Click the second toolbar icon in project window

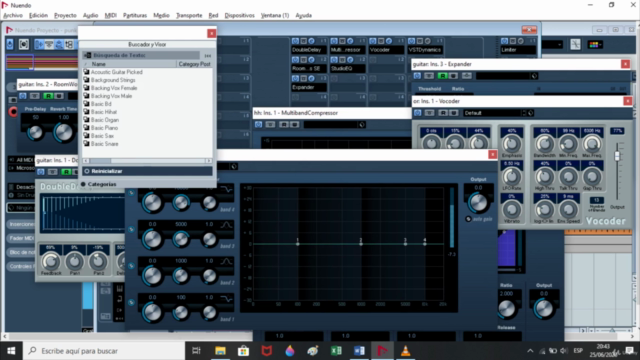tap(24, 44)
